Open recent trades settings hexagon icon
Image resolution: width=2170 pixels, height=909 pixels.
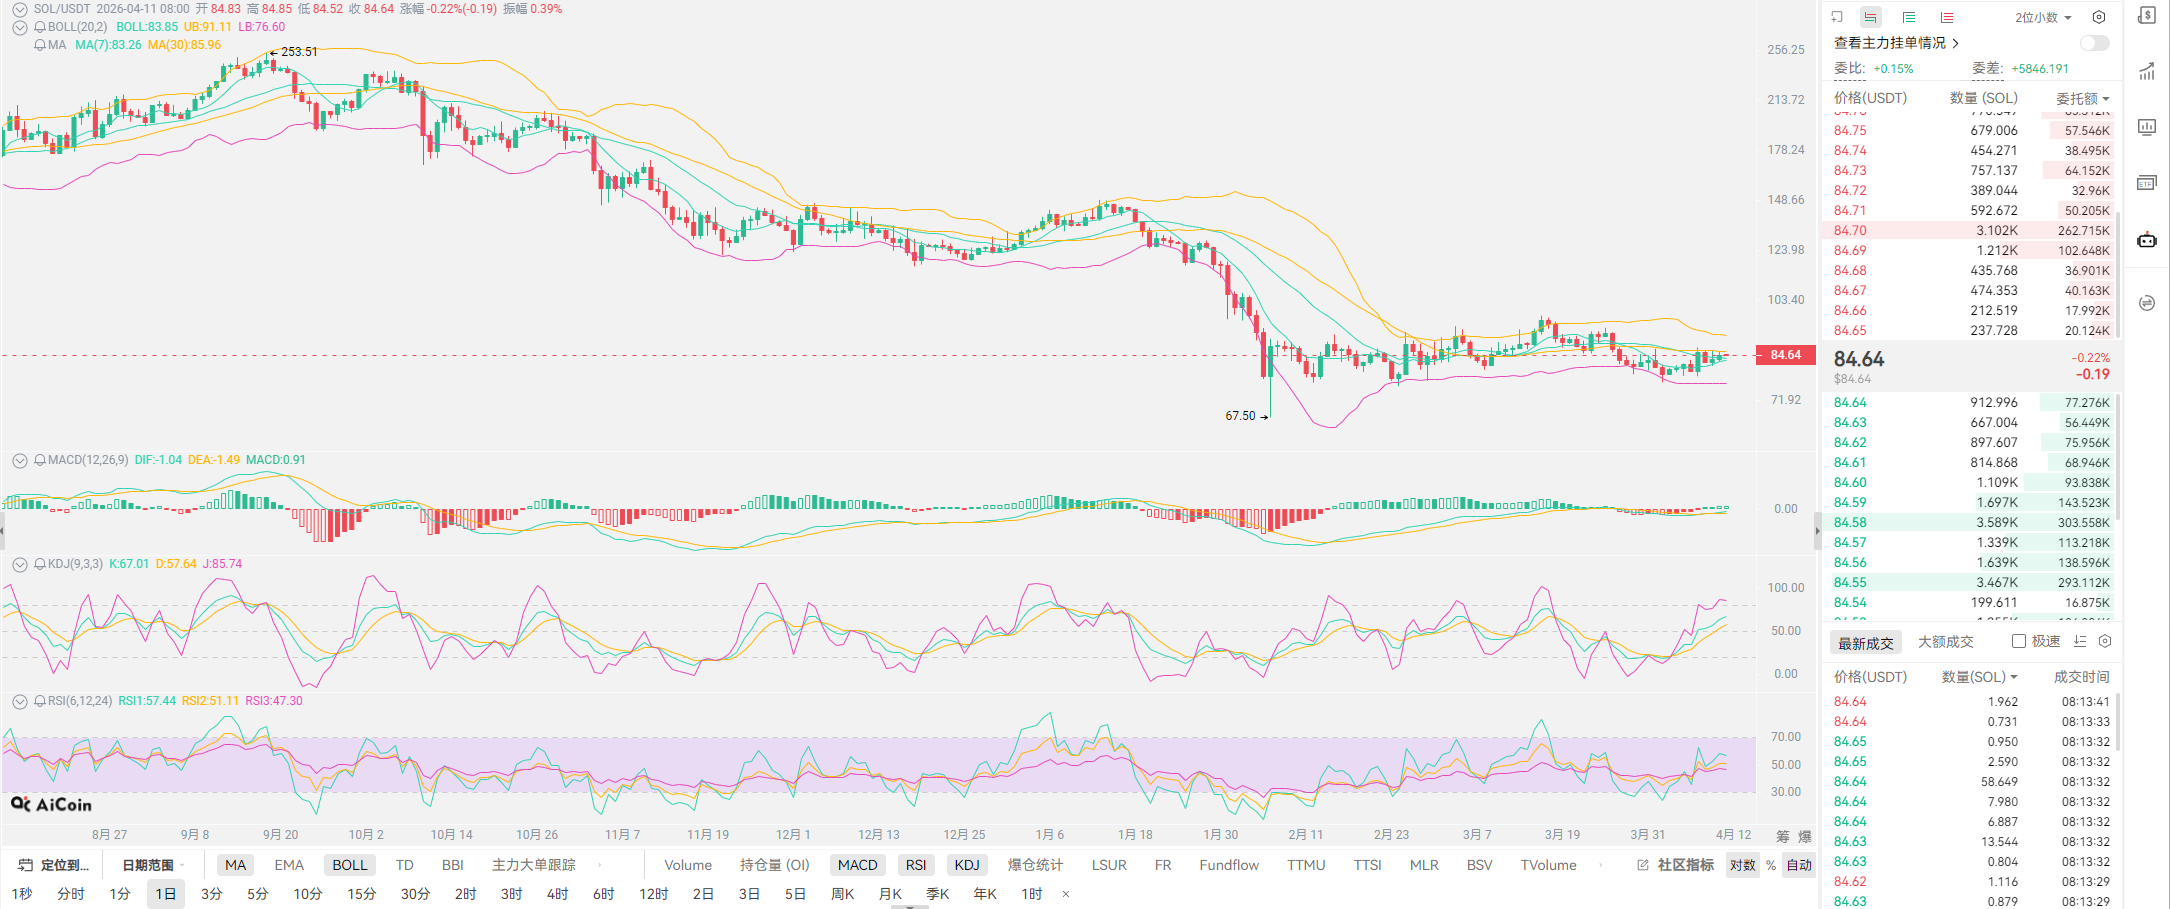click(x=2105, y=641)
